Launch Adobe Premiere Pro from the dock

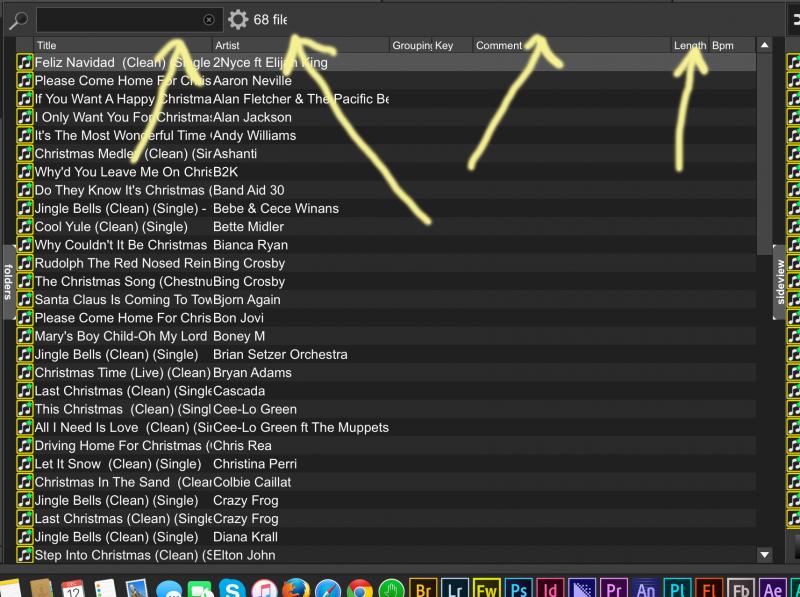pos(614,589)
